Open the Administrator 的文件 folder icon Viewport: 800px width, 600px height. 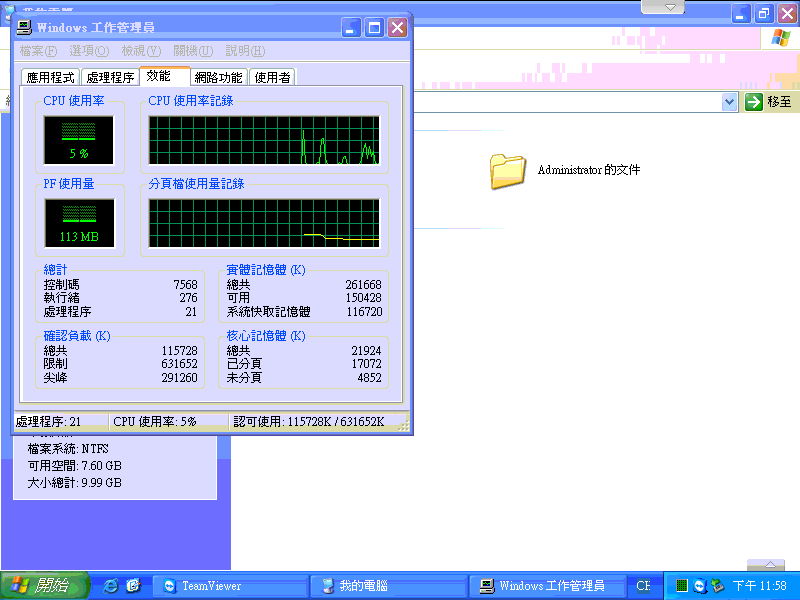tap(507, 171)
